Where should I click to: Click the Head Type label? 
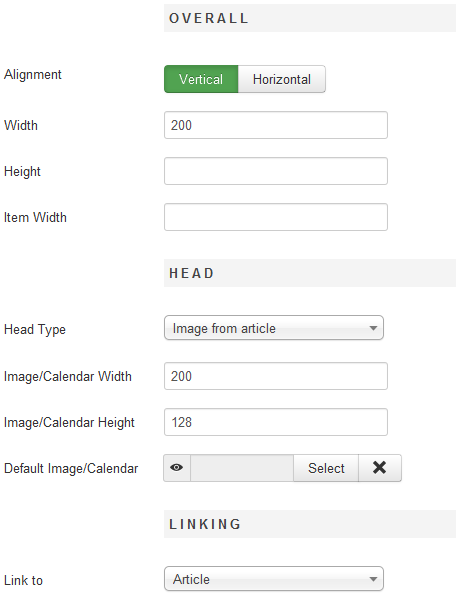click(x=35, y=330)
